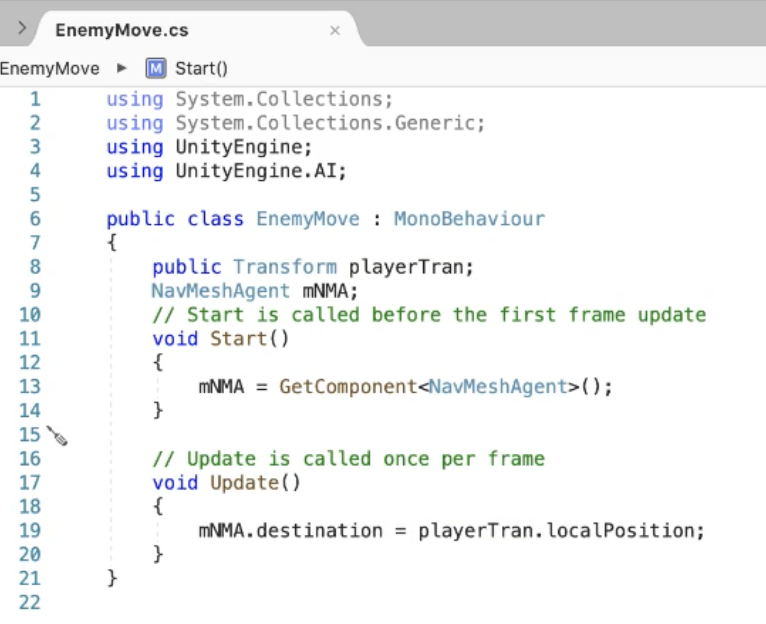Click UnityEngine.AI in the using statement
The height and width of the screenshot is (624, 766).
click(259, 171)
